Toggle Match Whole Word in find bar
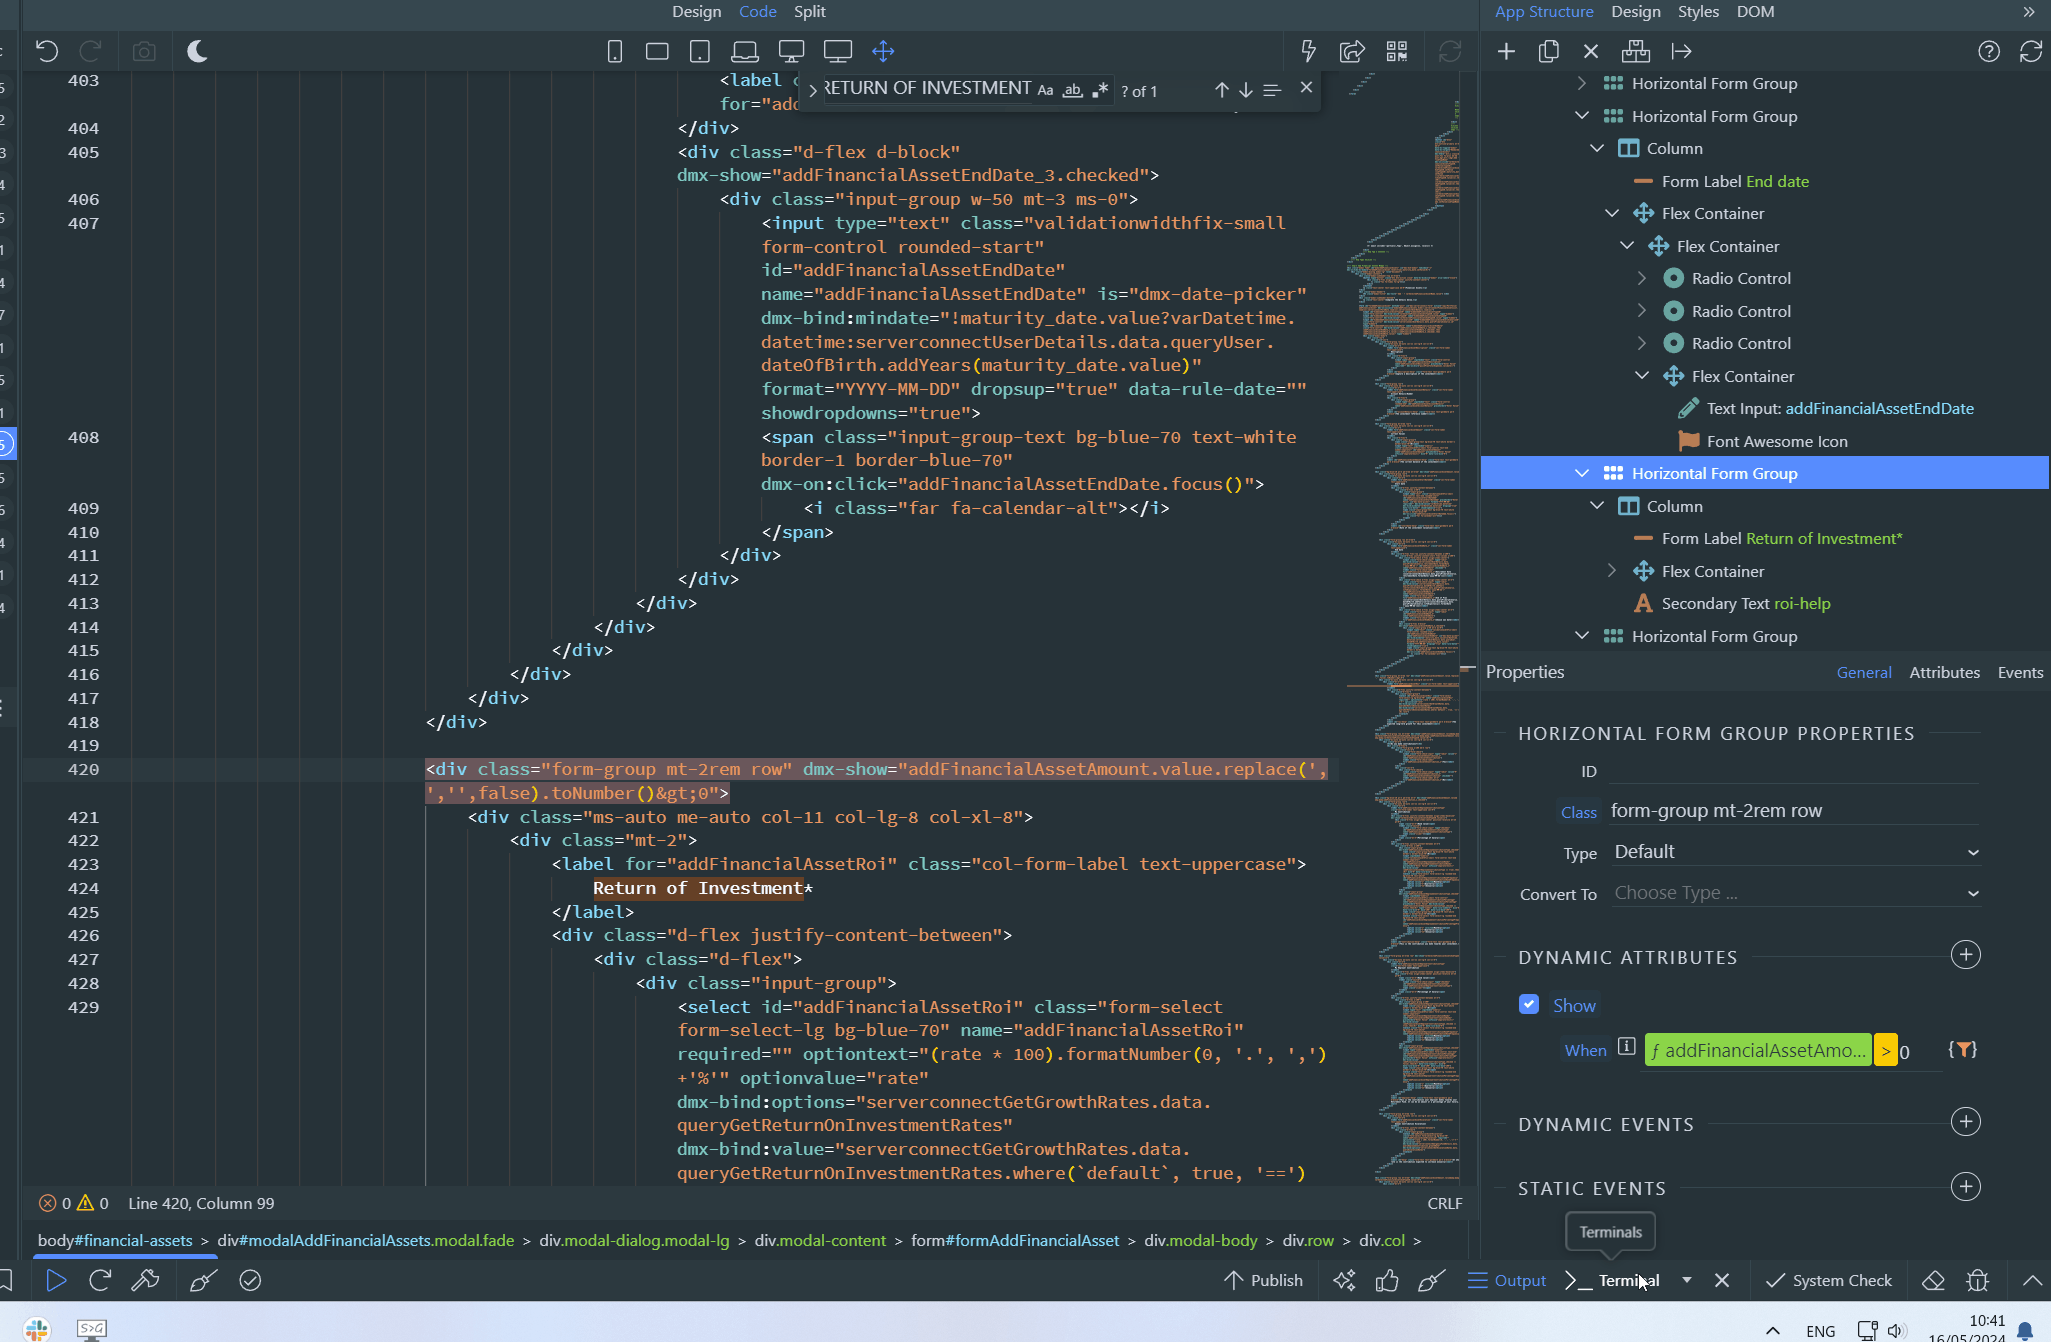 click(1072, 90)
